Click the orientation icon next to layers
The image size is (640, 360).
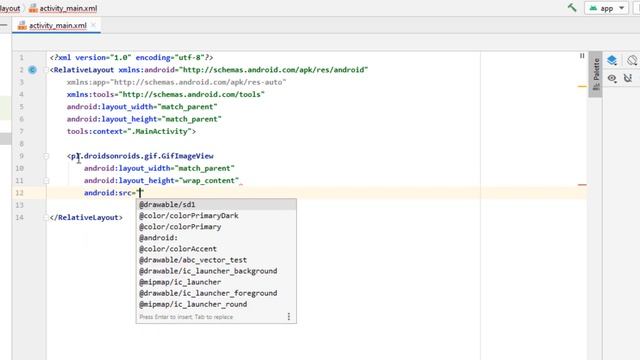pos(632,60)
